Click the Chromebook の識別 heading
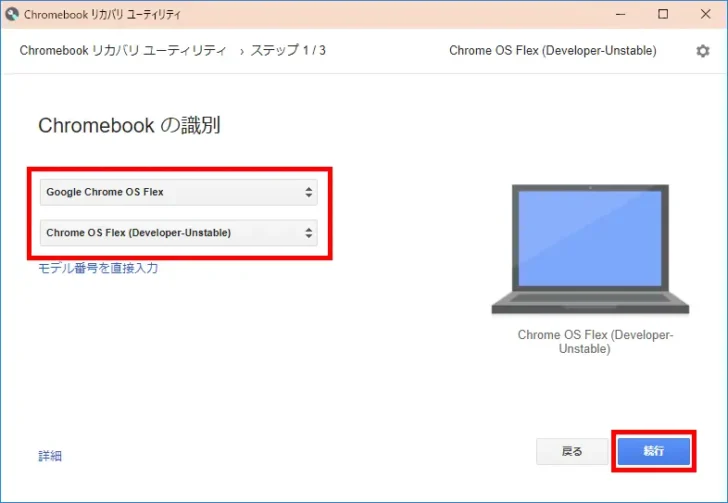Screen dimensions: 728x503 point(129,125)
